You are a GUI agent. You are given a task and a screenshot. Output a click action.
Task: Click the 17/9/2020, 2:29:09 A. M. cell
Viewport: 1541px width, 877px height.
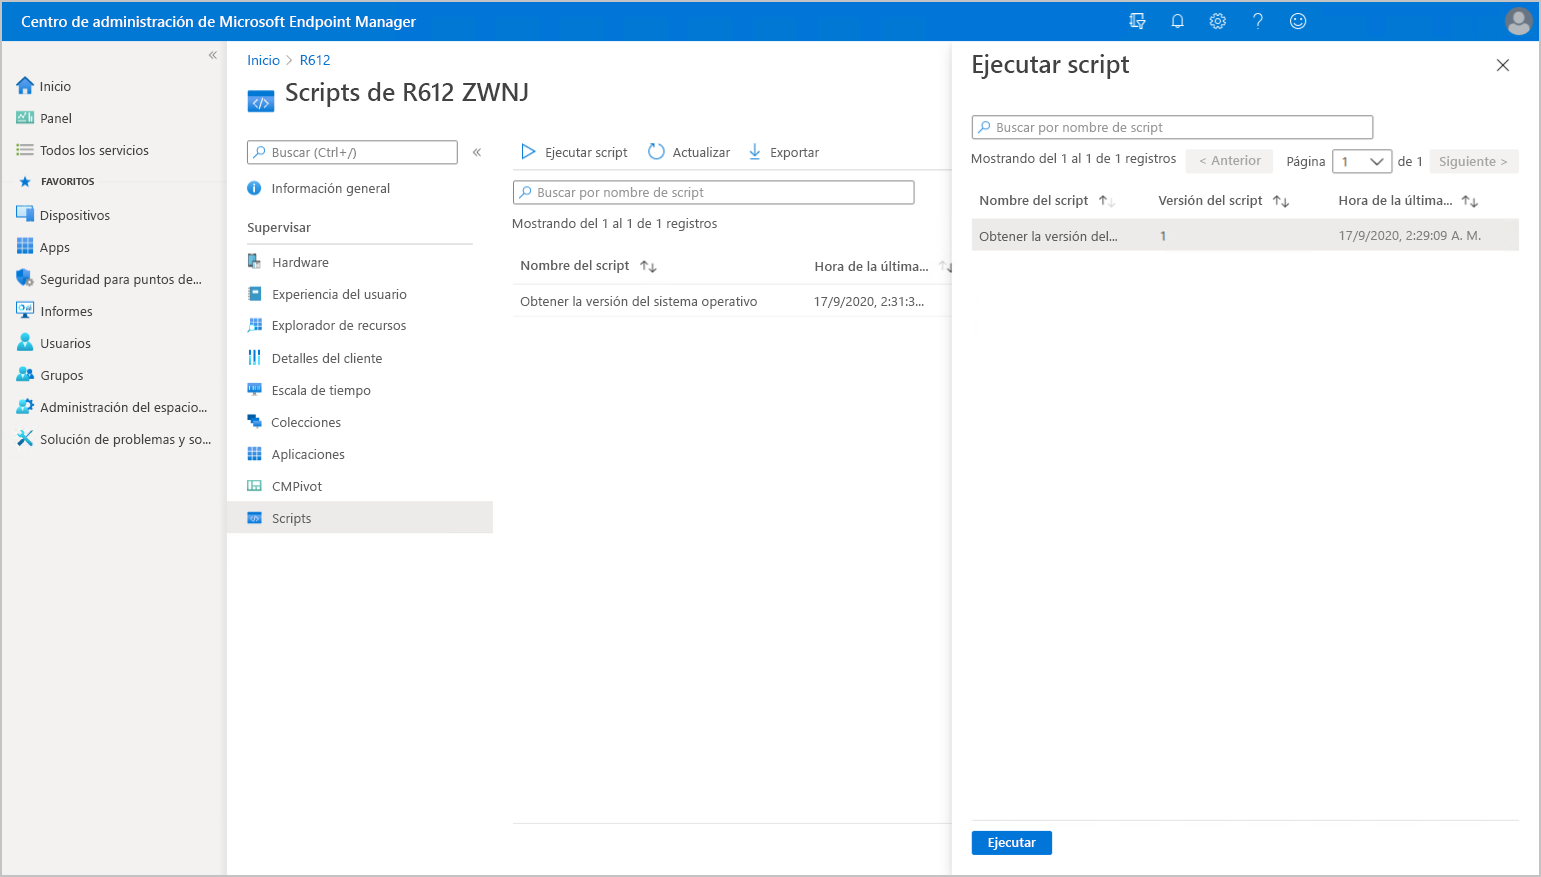[x=1410, y=236]
